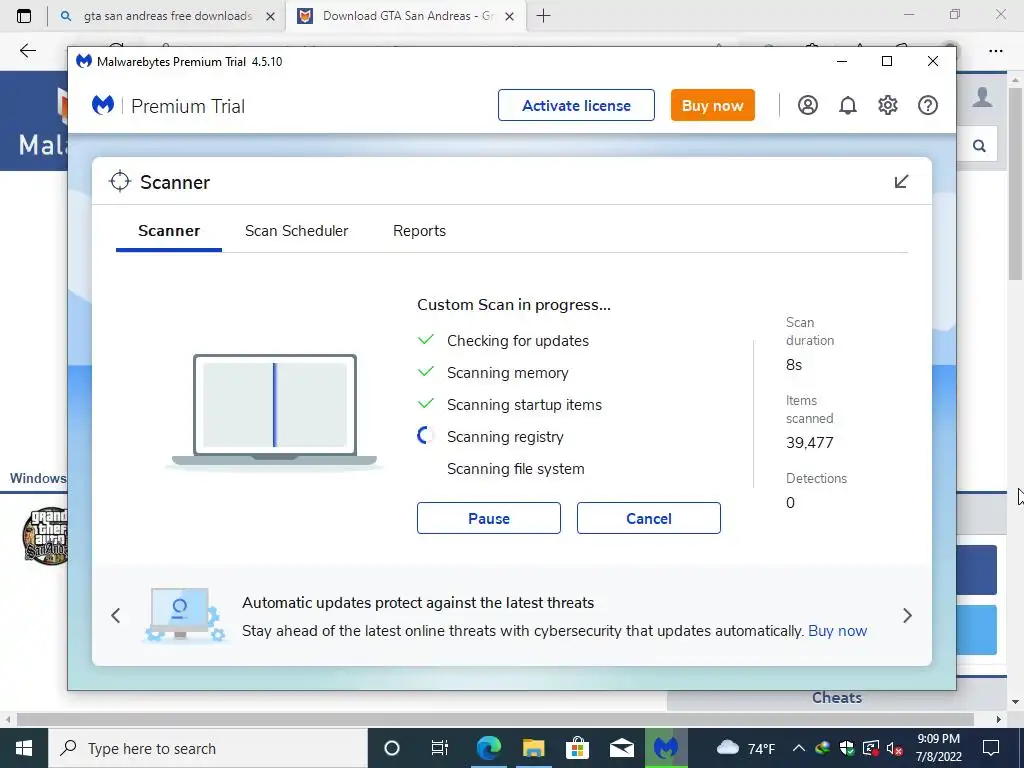
Task: Show hidden system tray icons
Action: coord(799,748)
